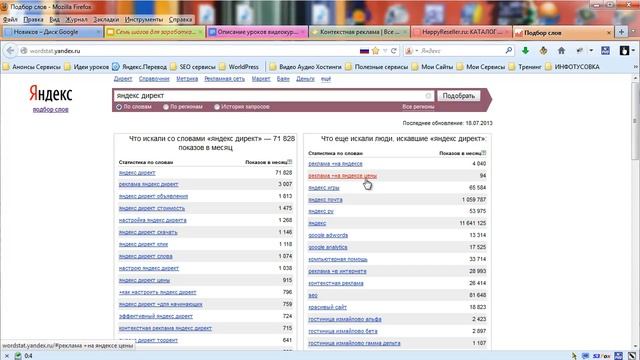
Task: Click the Yandex logo
Action: pos(51,94)
